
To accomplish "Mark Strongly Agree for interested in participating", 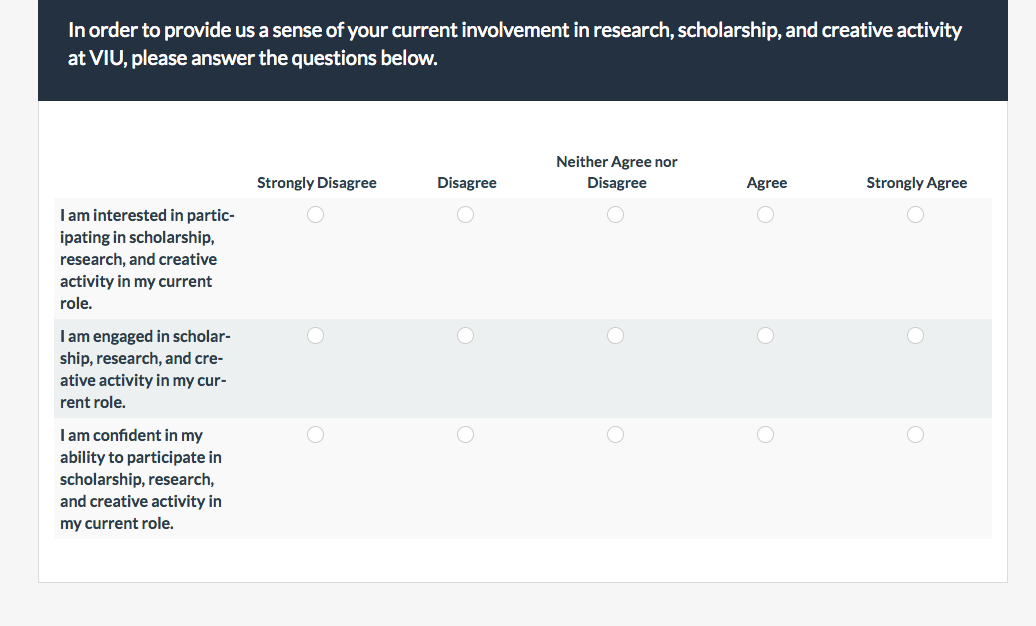I will pyautogui.click(x=916, y=215).
